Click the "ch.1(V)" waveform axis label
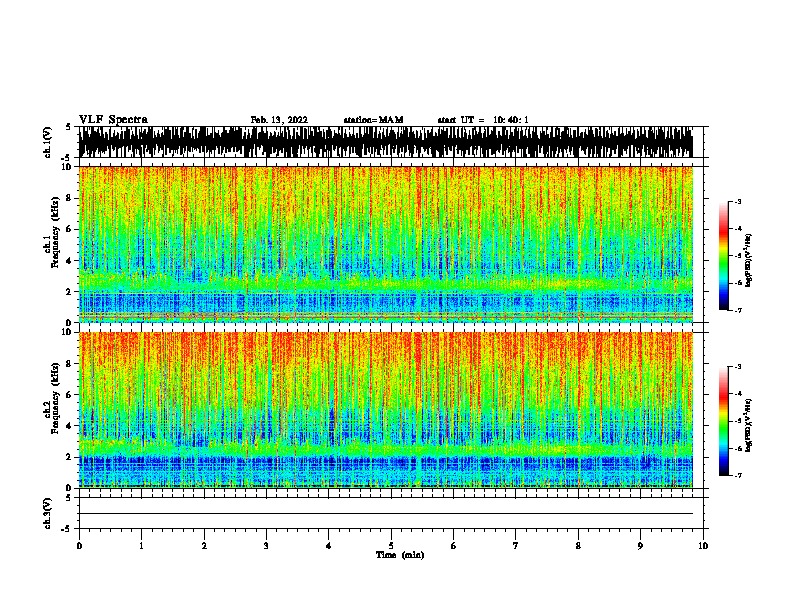 click(x=48, y=142)
